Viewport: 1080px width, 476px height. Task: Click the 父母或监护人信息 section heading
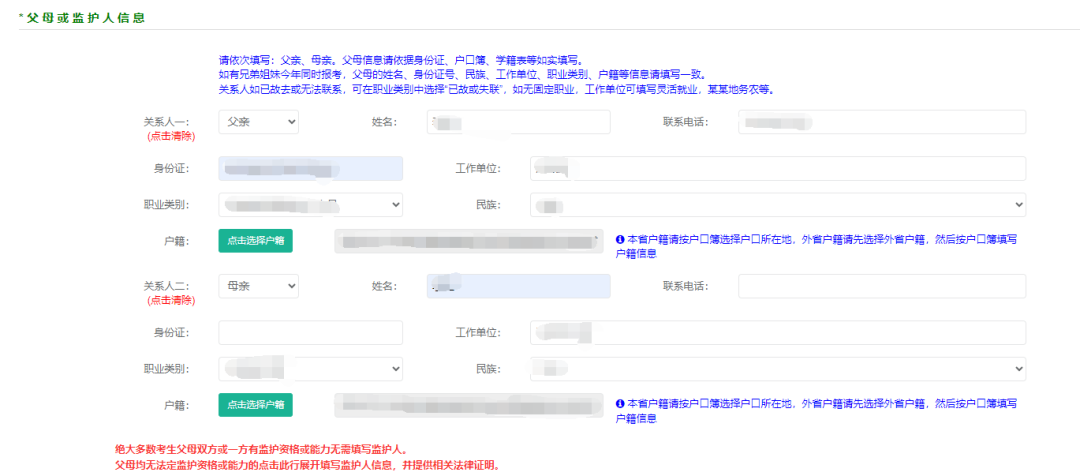coord(84,18)
